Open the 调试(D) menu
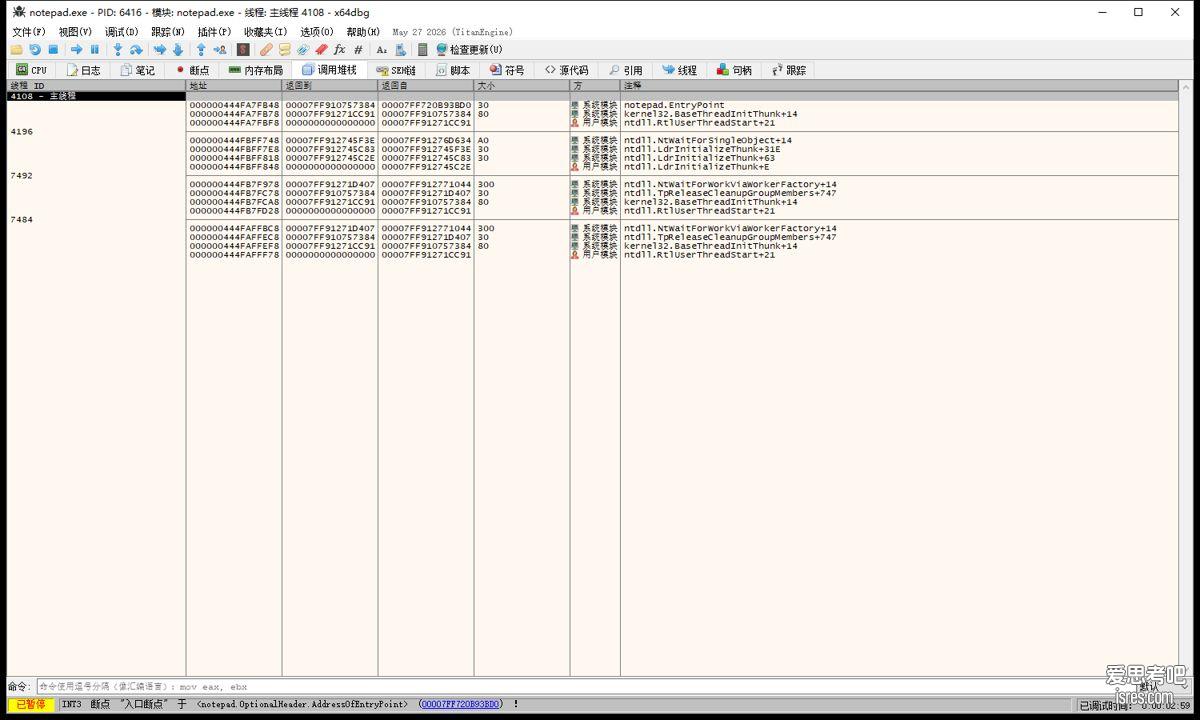 [x=122, y=32]
